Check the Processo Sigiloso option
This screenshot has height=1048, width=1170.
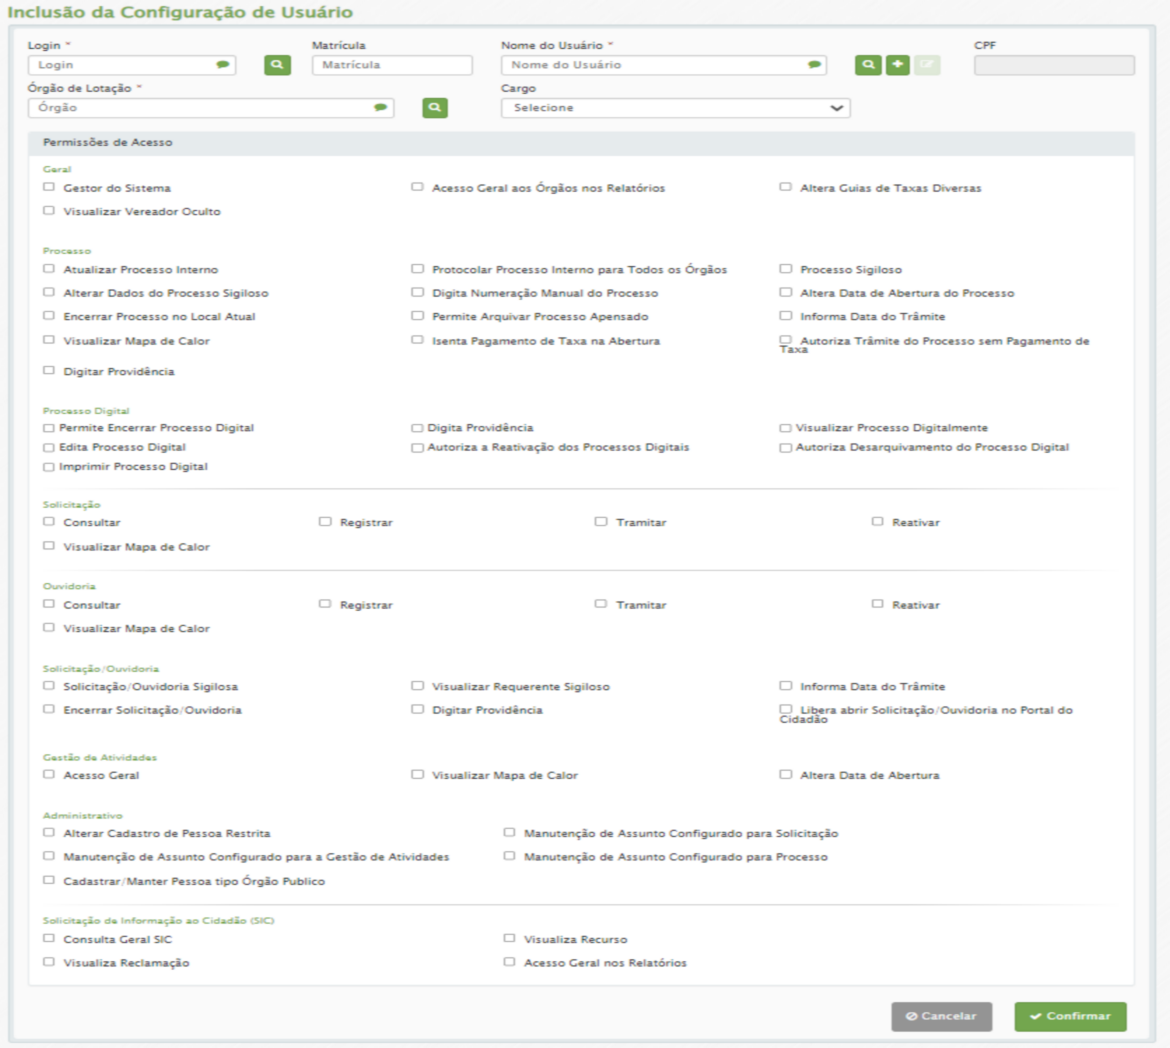click(786, 269)
